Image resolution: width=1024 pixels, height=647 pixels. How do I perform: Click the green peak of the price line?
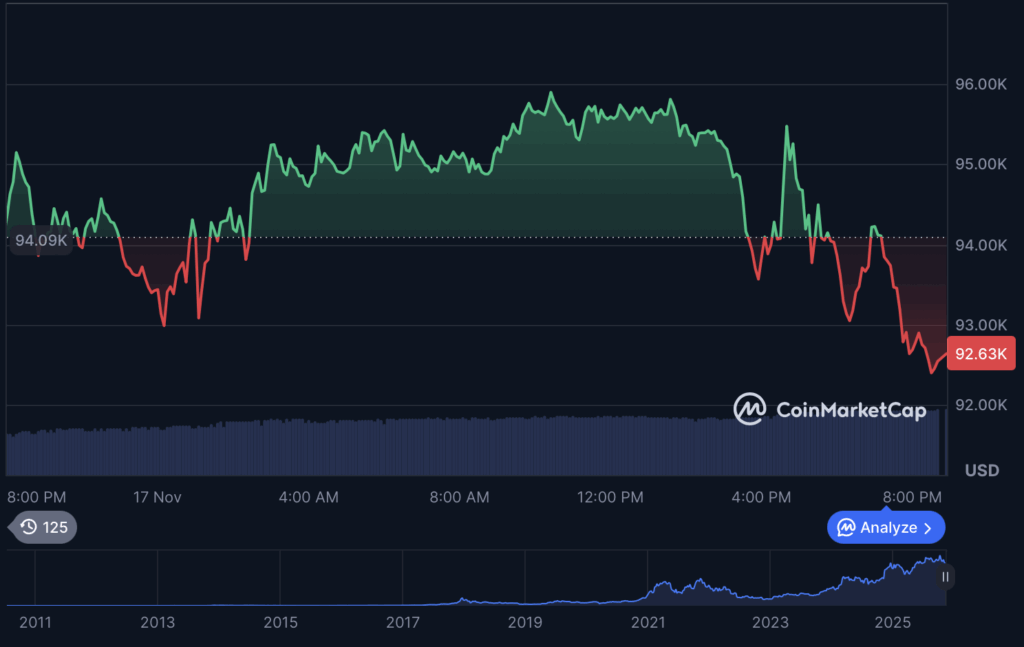[551, 92]
